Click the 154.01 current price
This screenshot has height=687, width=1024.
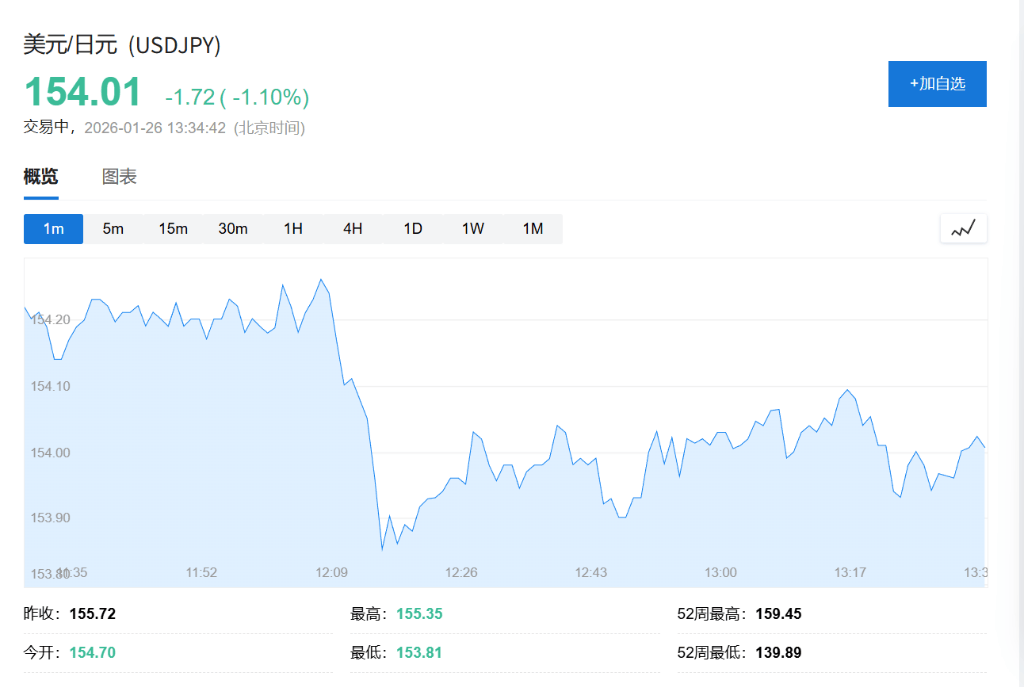(83, 92)
